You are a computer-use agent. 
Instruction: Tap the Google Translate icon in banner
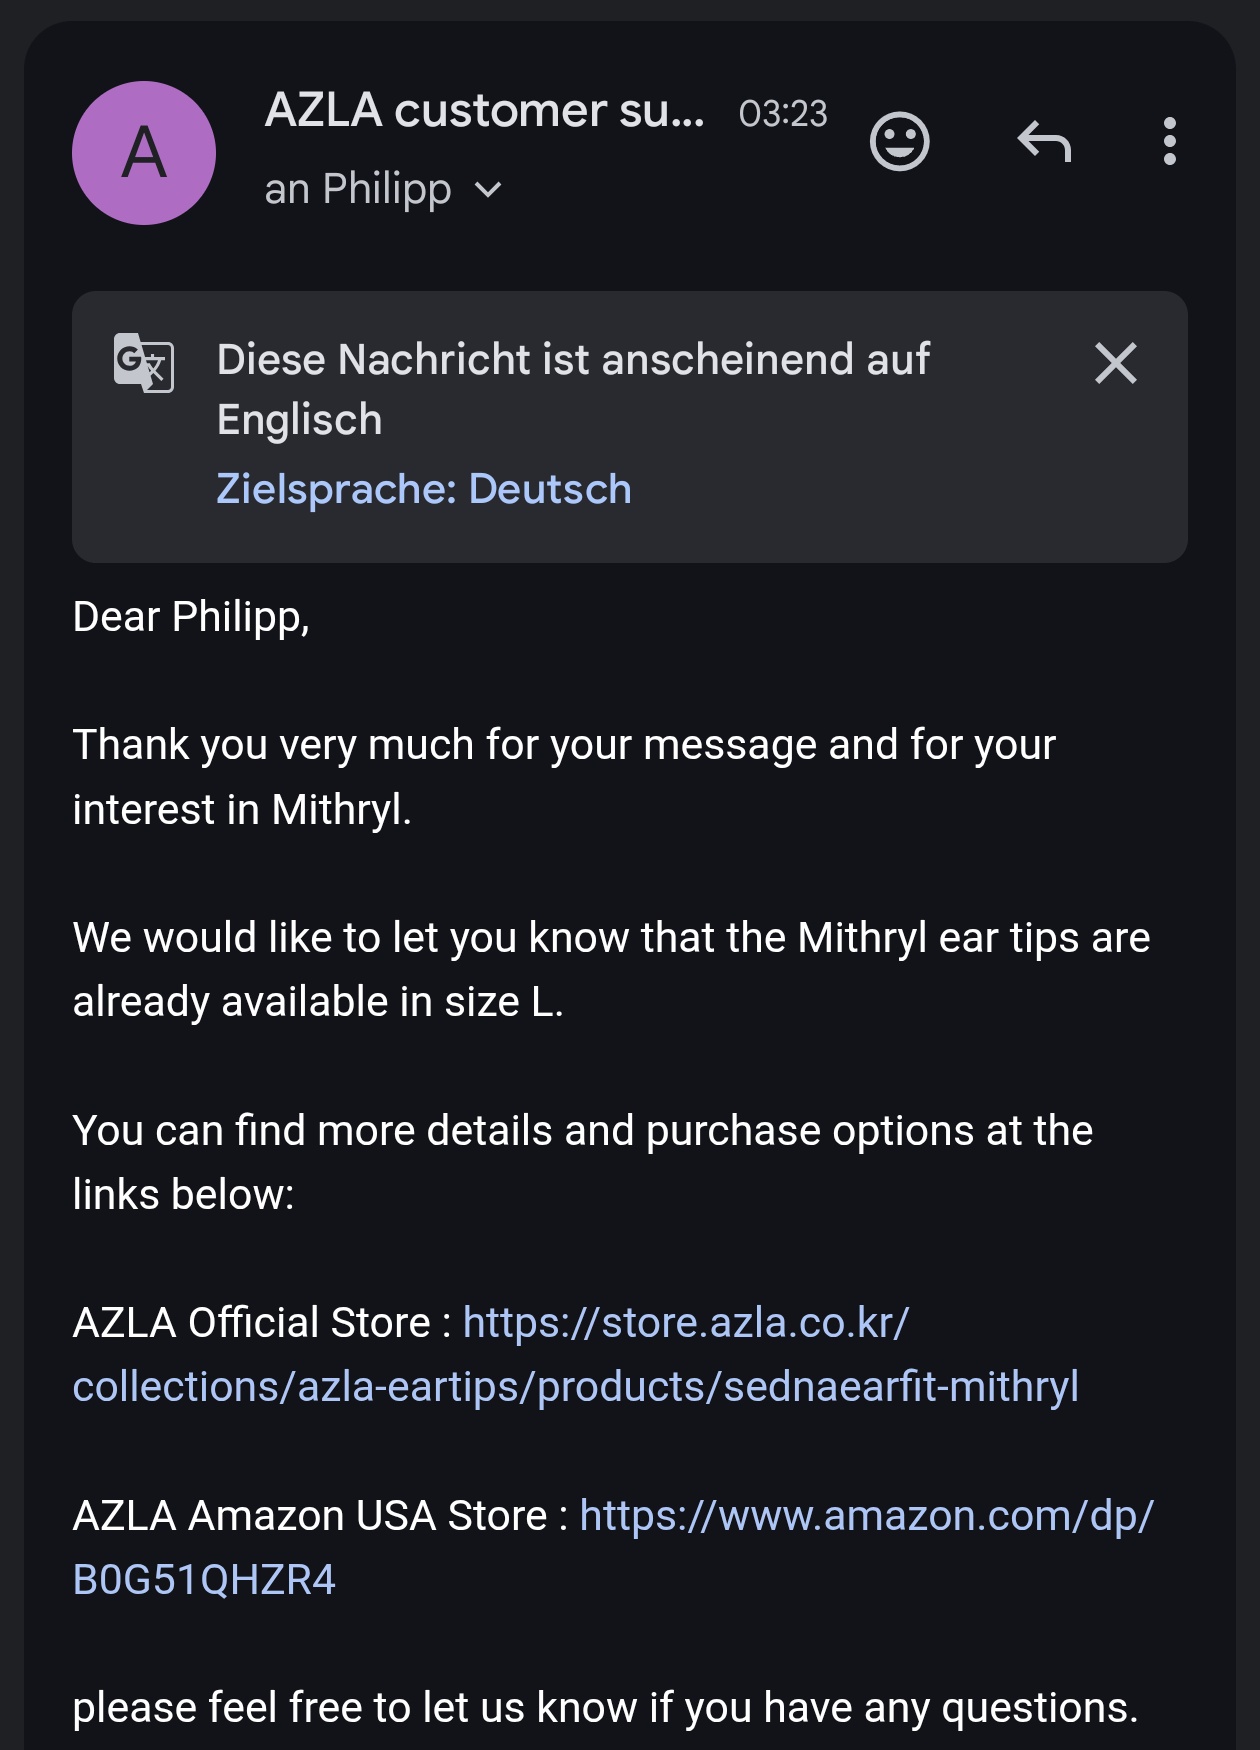(x=144, y=362)
